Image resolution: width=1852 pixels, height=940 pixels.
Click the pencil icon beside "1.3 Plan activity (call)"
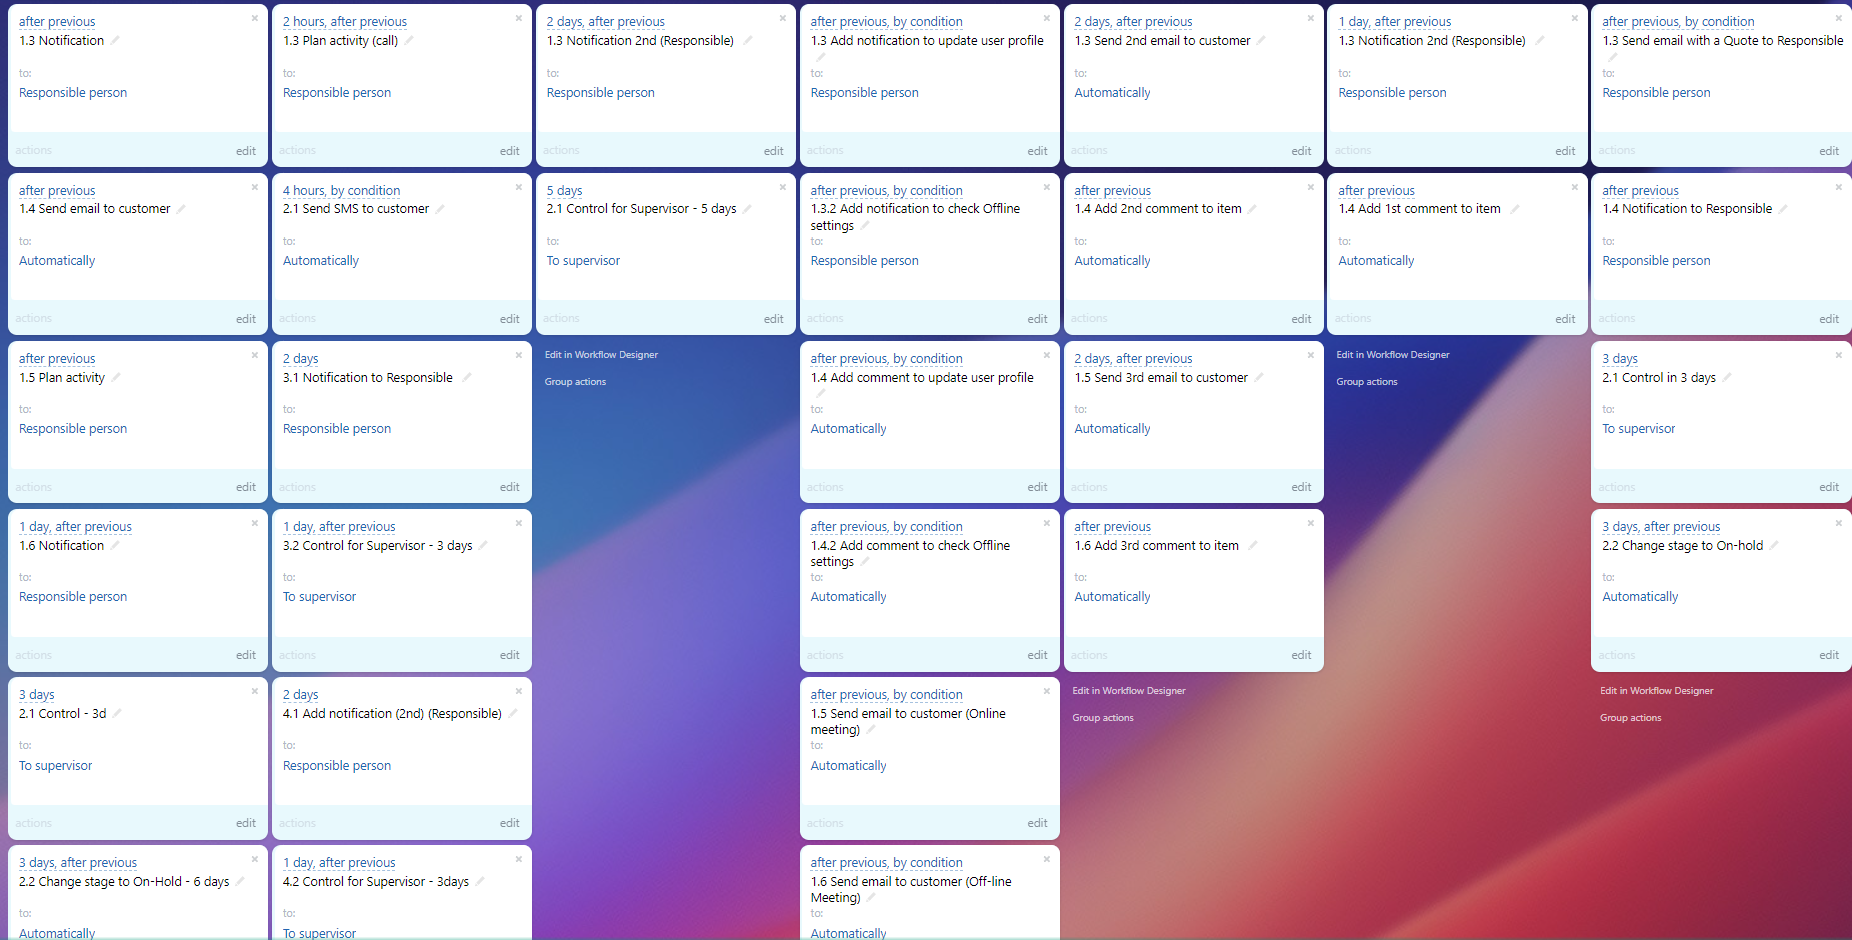409,41
